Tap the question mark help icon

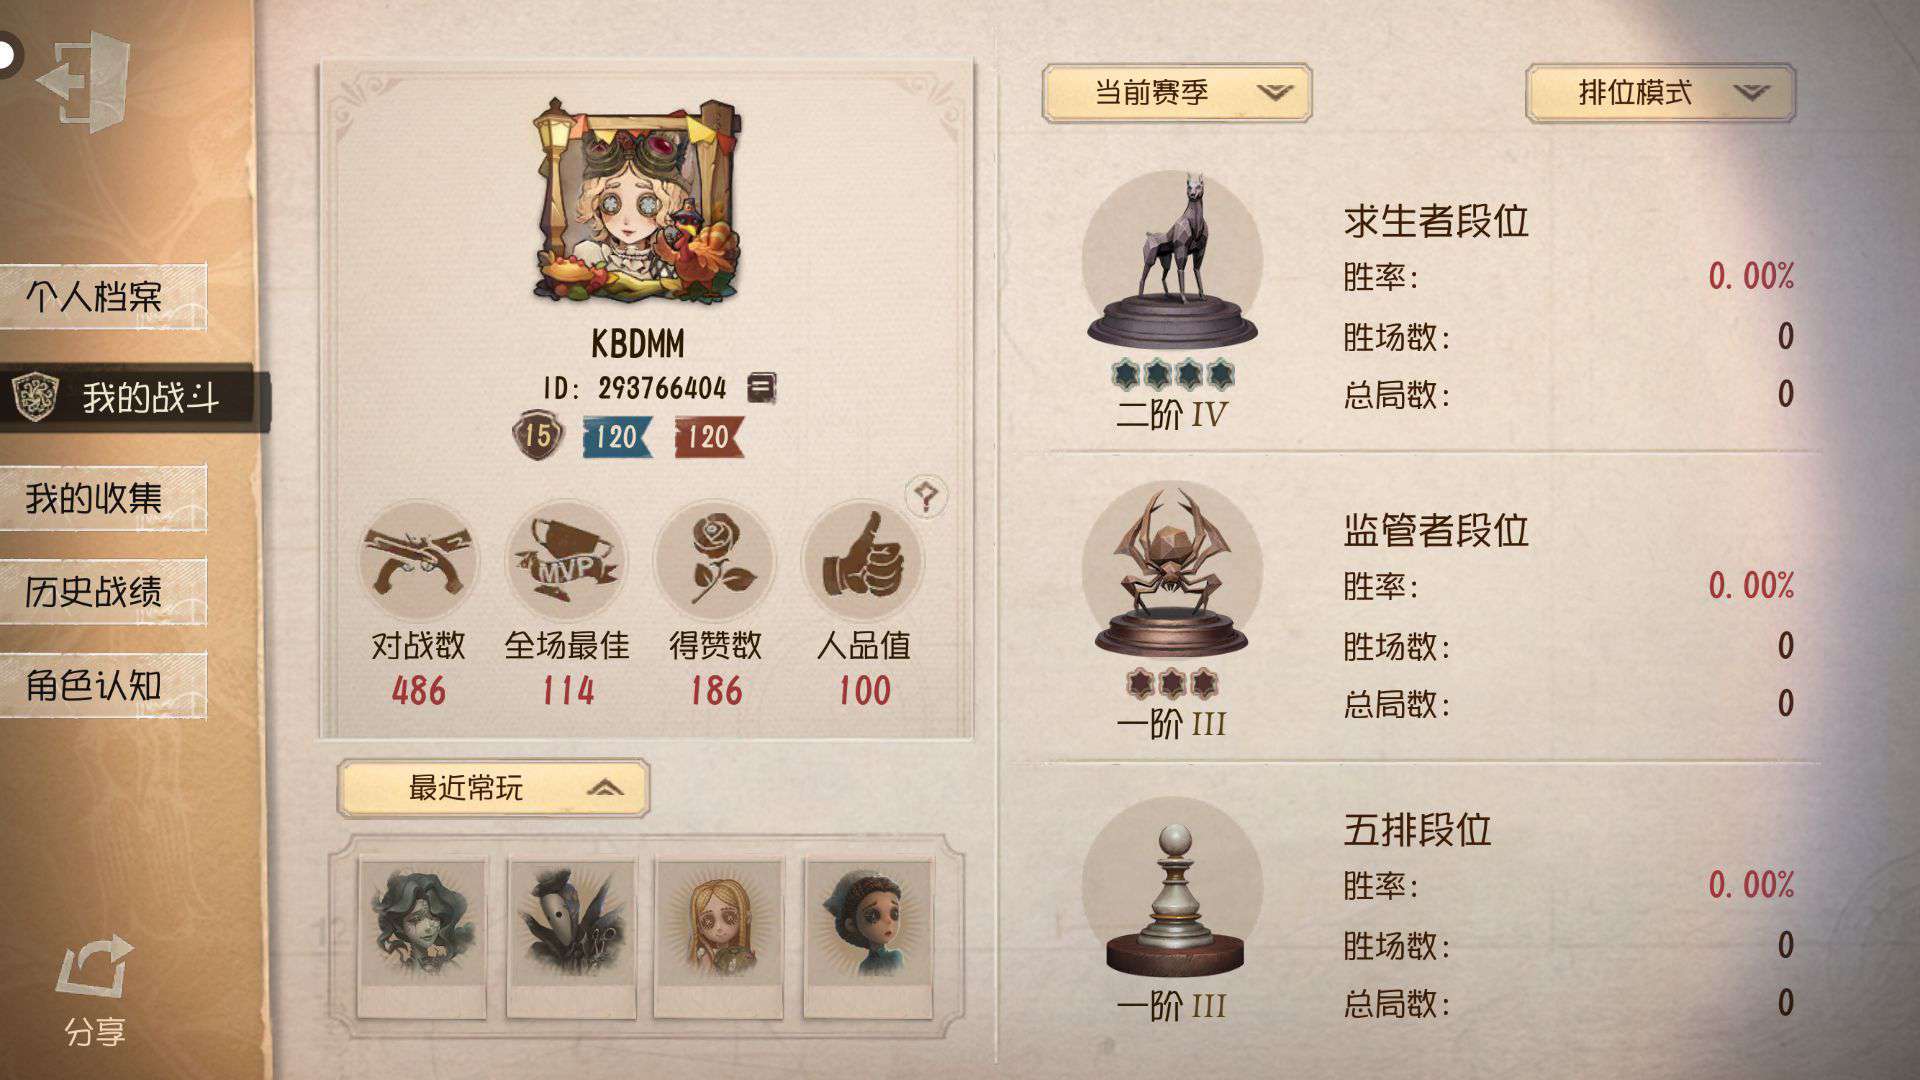pyautogui.click(x=926, y=496)
